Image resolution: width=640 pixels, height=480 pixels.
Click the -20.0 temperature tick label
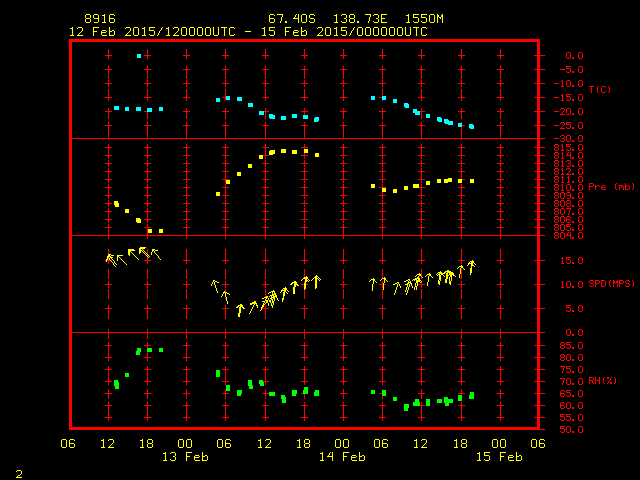click(x=569, y=111)
